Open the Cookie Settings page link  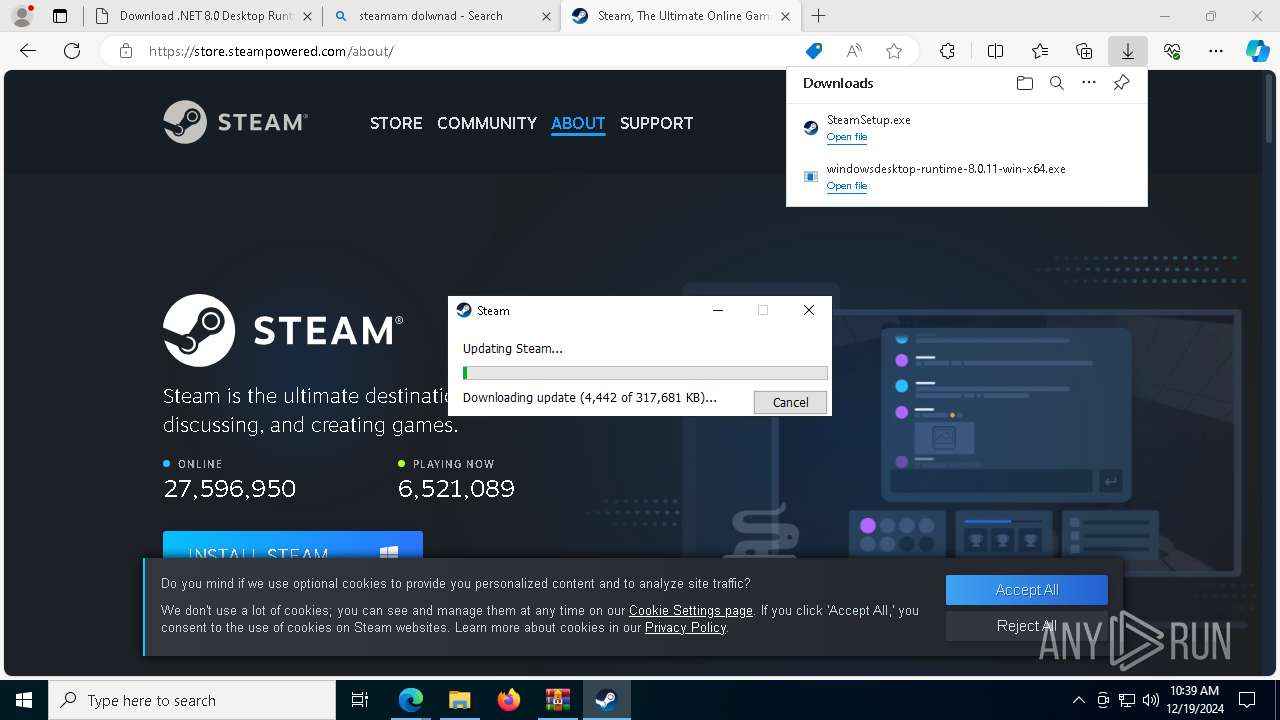pyautogui.click(x=691, y=610)
